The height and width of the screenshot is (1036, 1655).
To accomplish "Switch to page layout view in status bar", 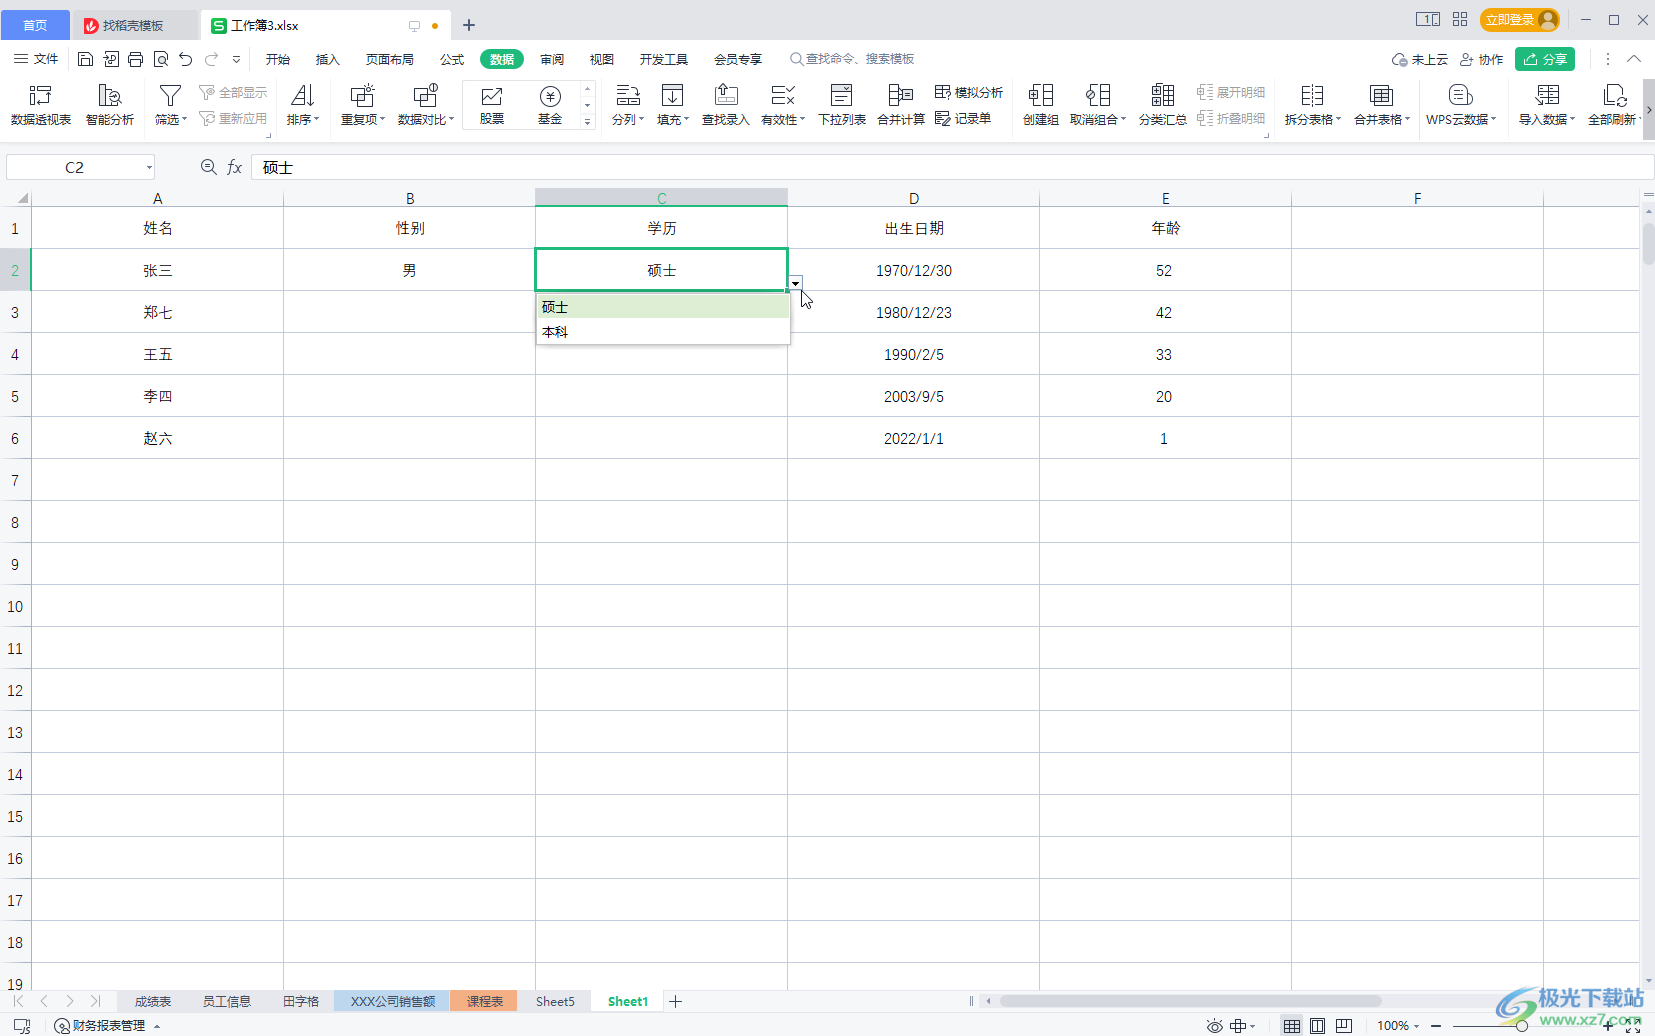I will (x=1318, y=1026).
